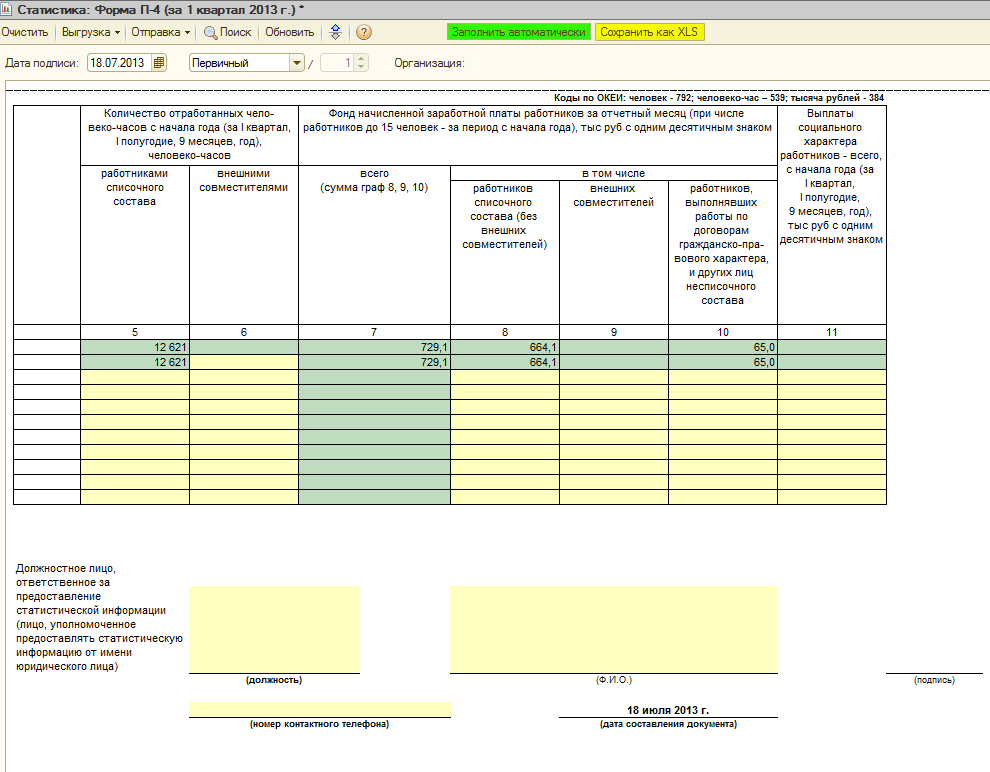Open the calendar picker for signing date
Screen dimensions: 990x772
click(x=159, y=63)
